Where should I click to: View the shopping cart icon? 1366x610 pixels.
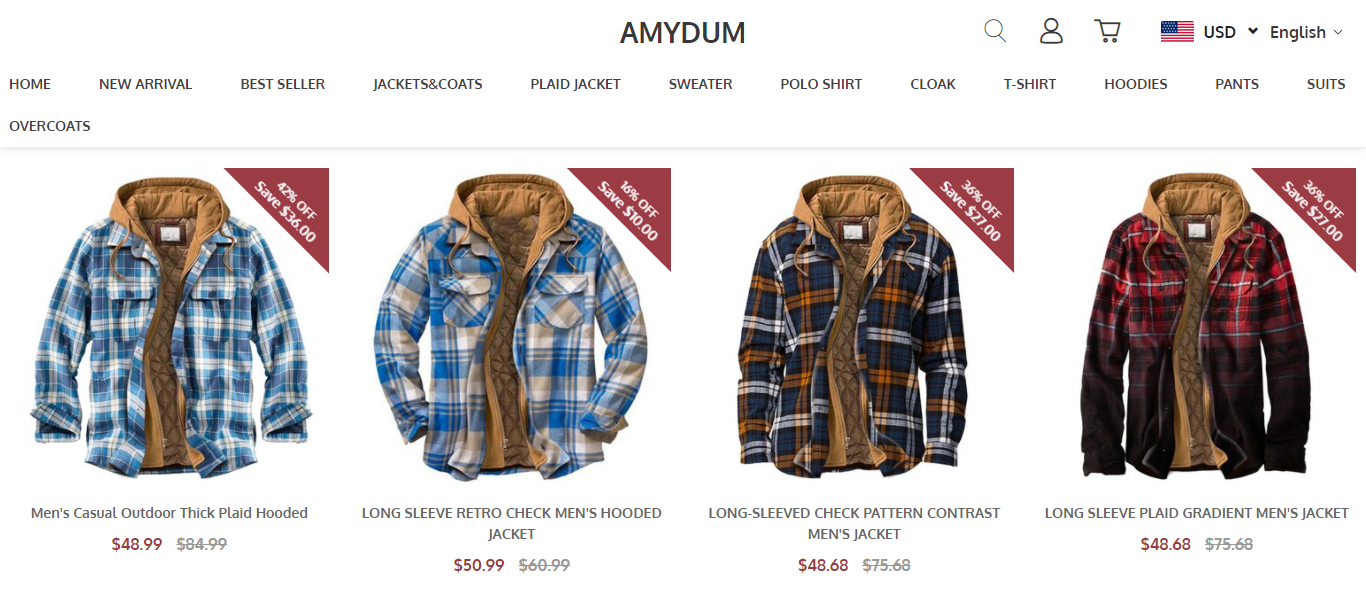[x=1107, y=31]
